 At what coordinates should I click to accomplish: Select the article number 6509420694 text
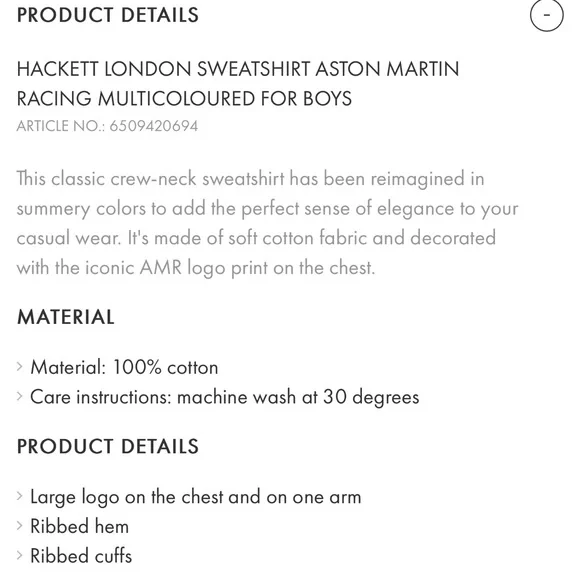pos(154,126)
